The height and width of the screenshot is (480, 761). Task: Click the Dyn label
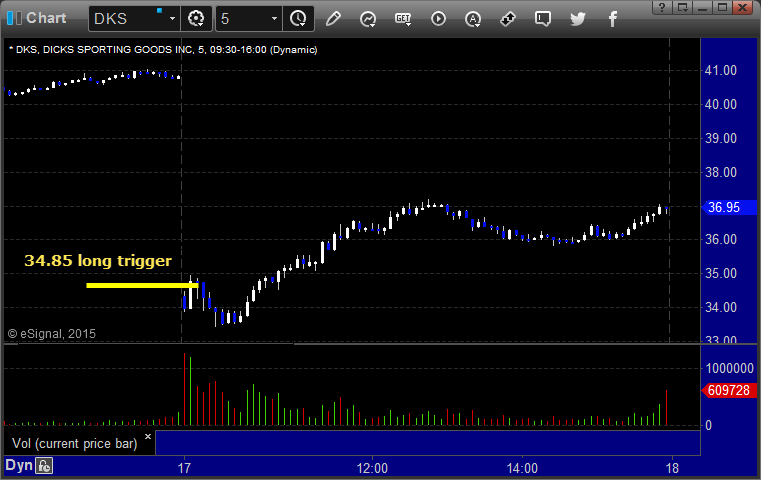point(18,465)
